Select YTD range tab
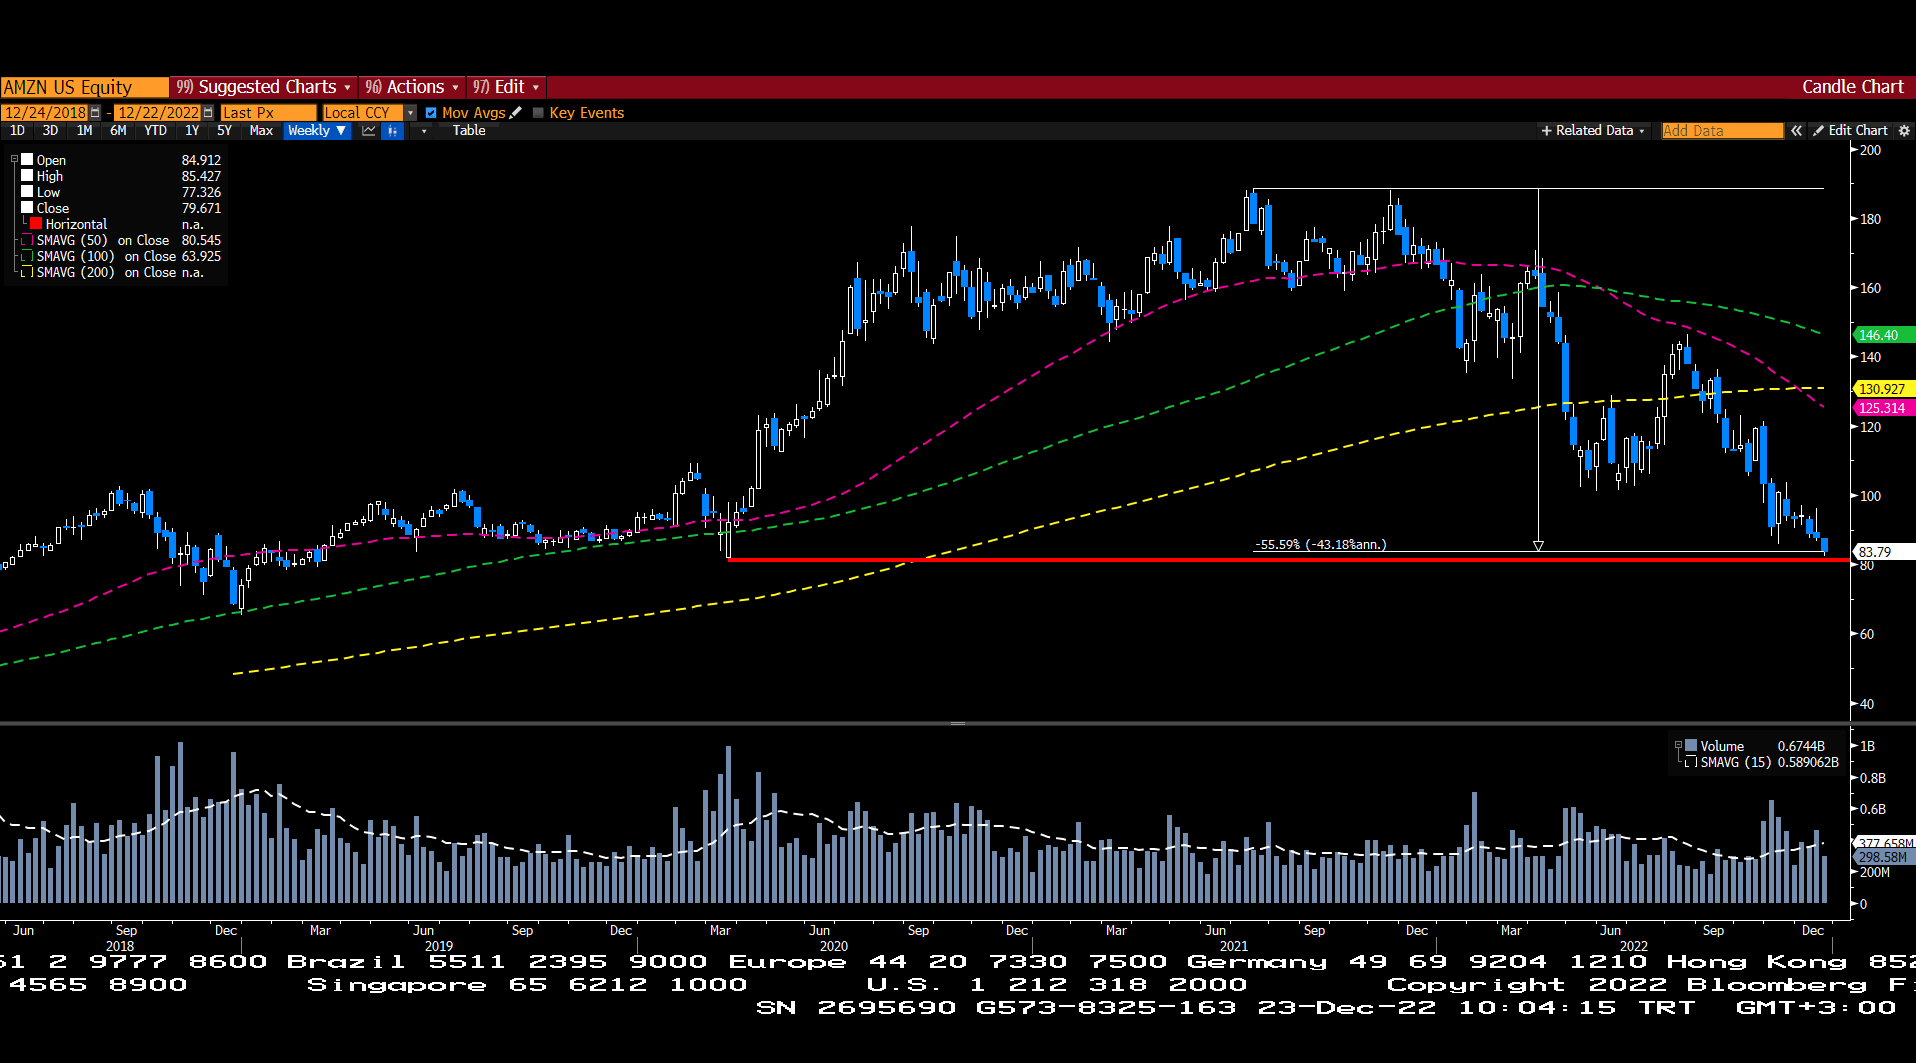The height and width of the screenshot is (1063, 1916). point(155,131)
